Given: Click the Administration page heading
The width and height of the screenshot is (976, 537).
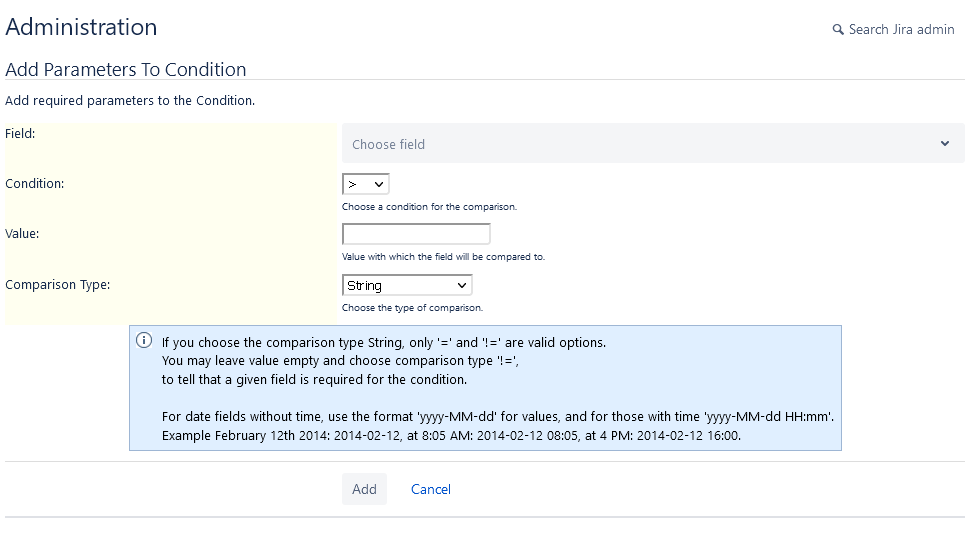Looking at the screenshot, I should click(x=81, y=28).
